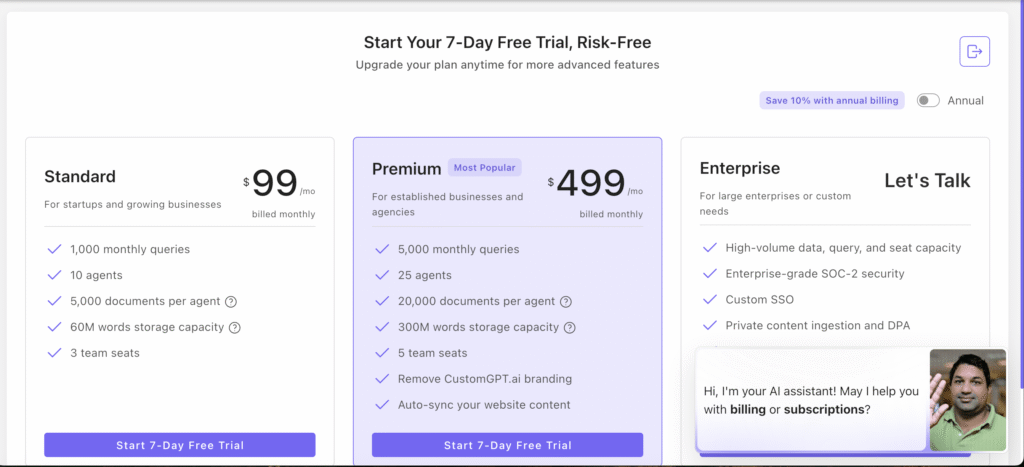Click the Most Popular badge on Premium
Image resolution: width=1024 pixels, height=467 pixels.
pos(484,168)
